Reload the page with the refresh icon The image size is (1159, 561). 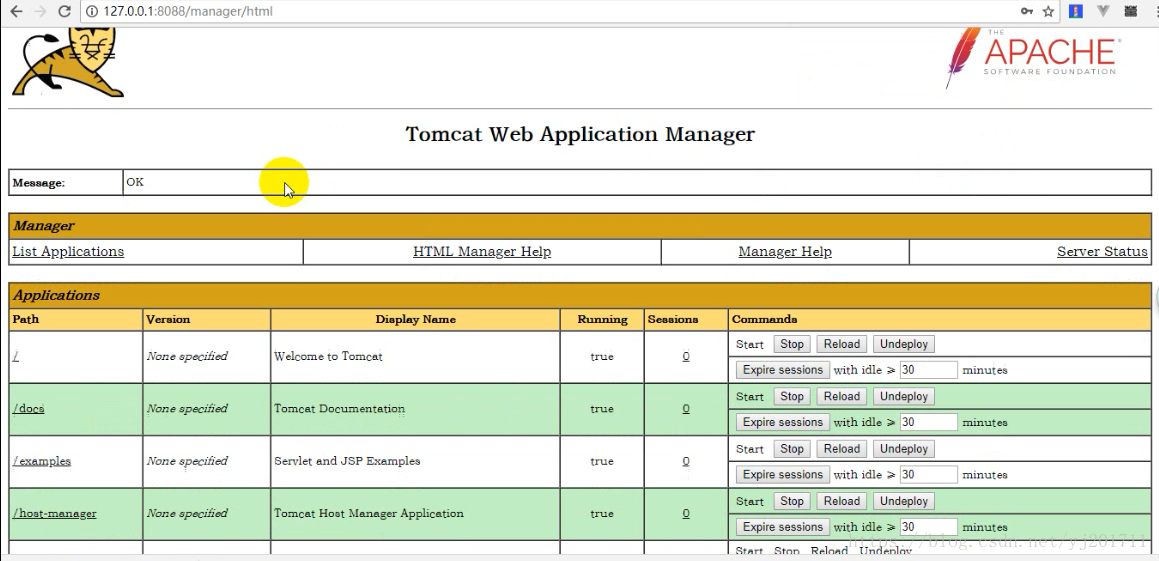click(64, 11)
